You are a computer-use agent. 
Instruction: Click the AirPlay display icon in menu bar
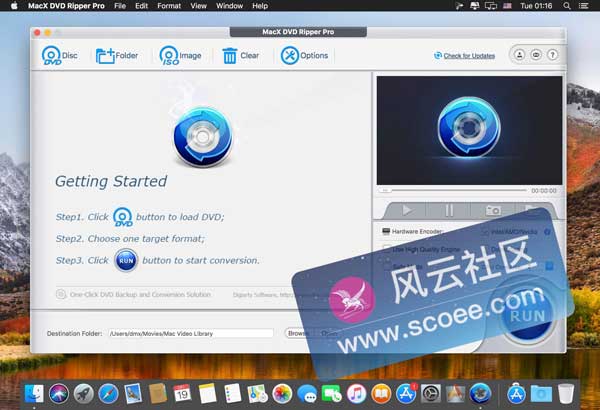[x=491, y=6]
